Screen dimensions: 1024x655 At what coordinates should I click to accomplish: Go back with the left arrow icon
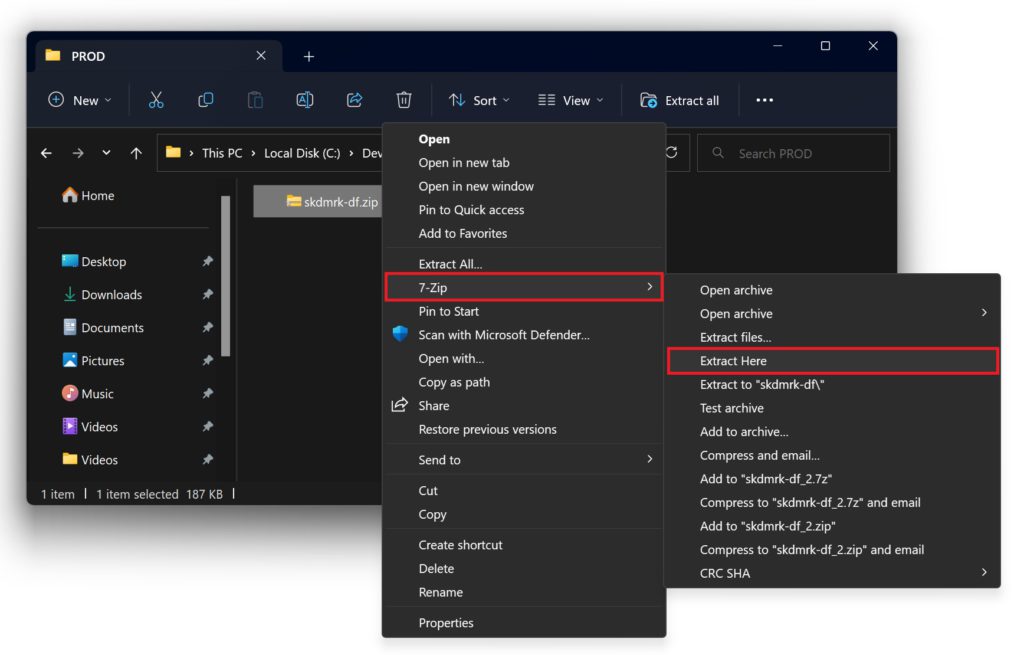46,153
